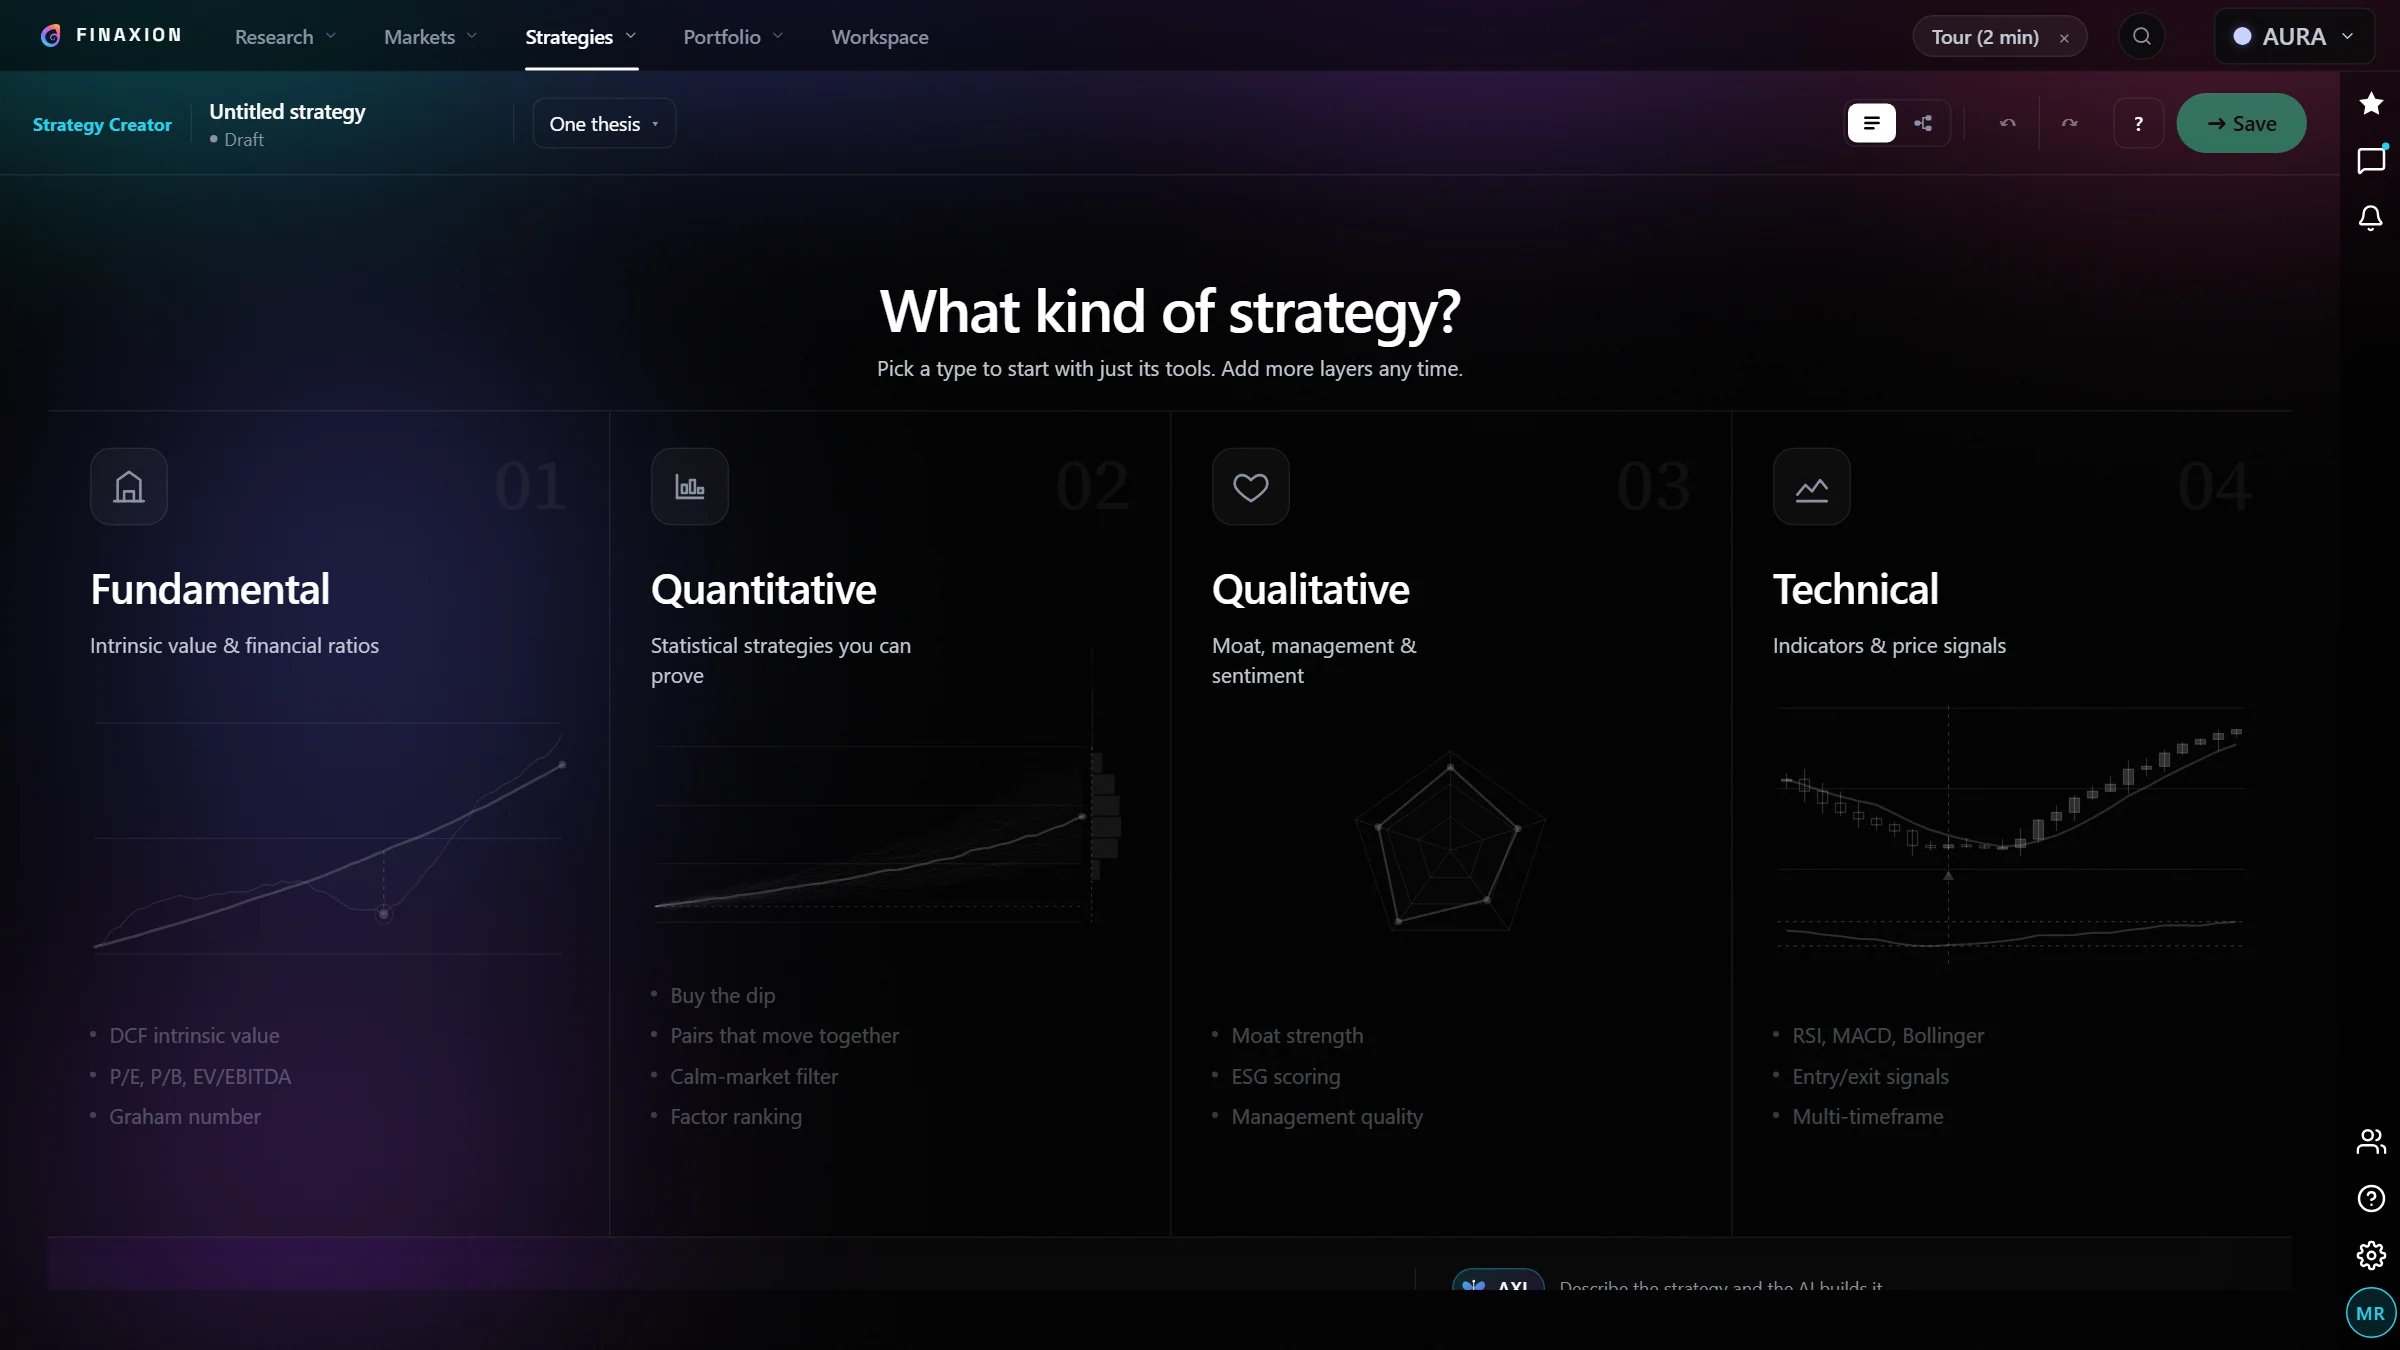Click the "Graham number" bullet
Image resolution: width=2400 pixels, height=1350 pixels.
click(x=185, y=1117)
